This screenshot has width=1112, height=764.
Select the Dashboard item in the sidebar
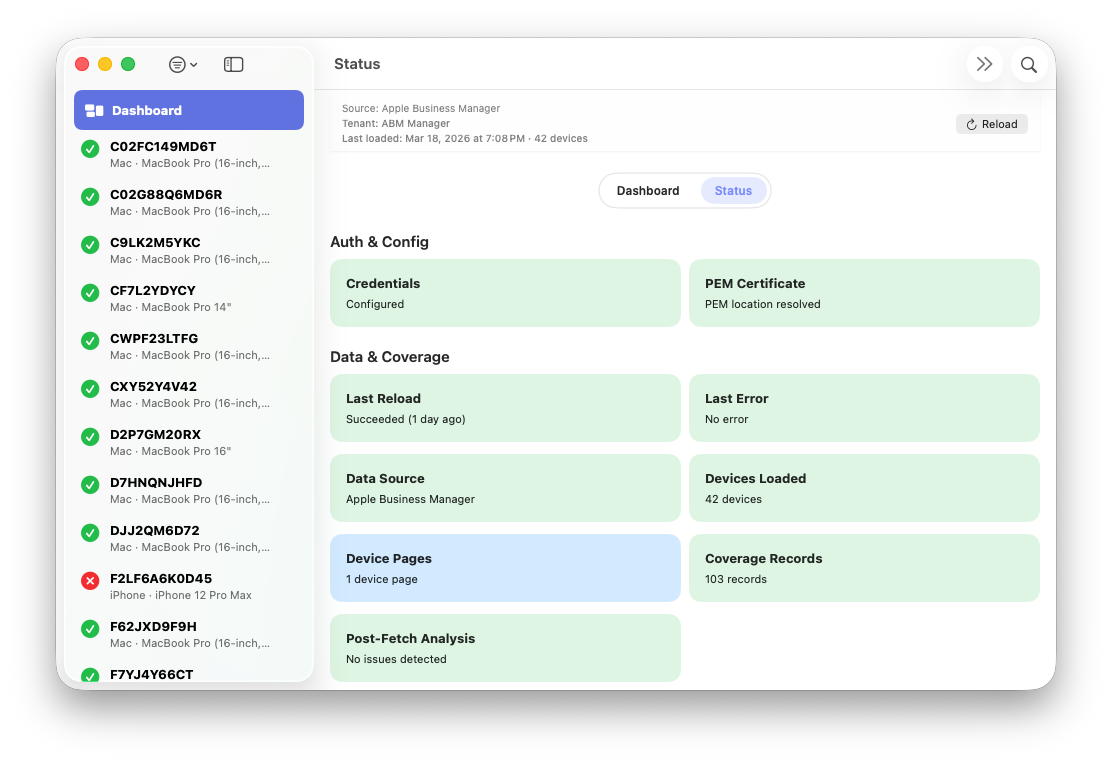(147, 110)
